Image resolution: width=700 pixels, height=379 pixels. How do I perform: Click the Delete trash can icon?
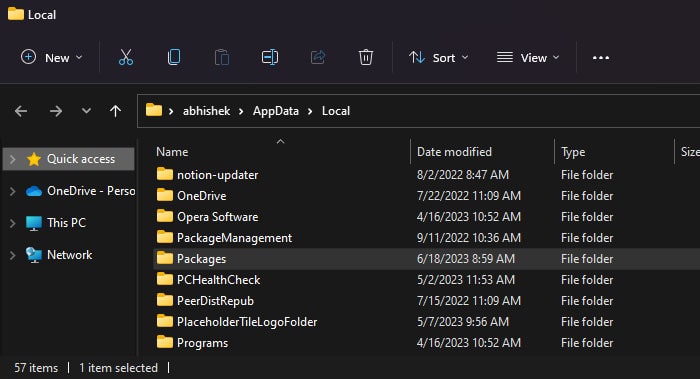point(366,58)
